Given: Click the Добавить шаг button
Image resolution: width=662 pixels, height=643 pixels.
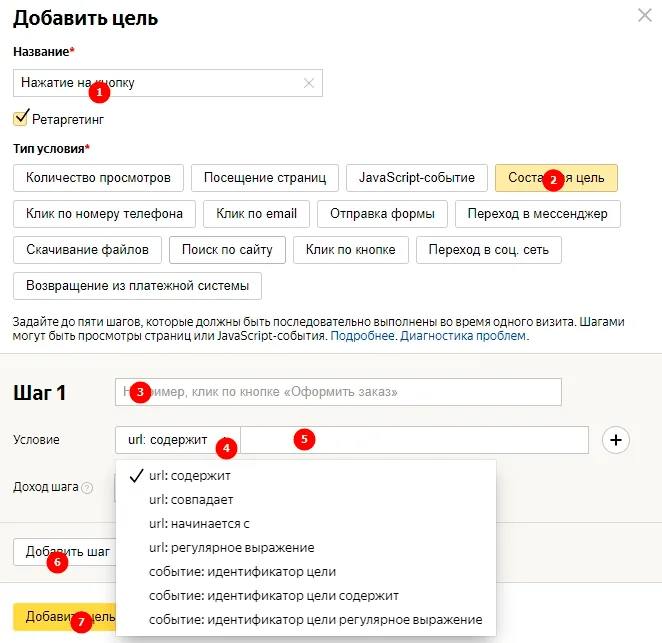Looking at the screenshot, I should (65, 552).
